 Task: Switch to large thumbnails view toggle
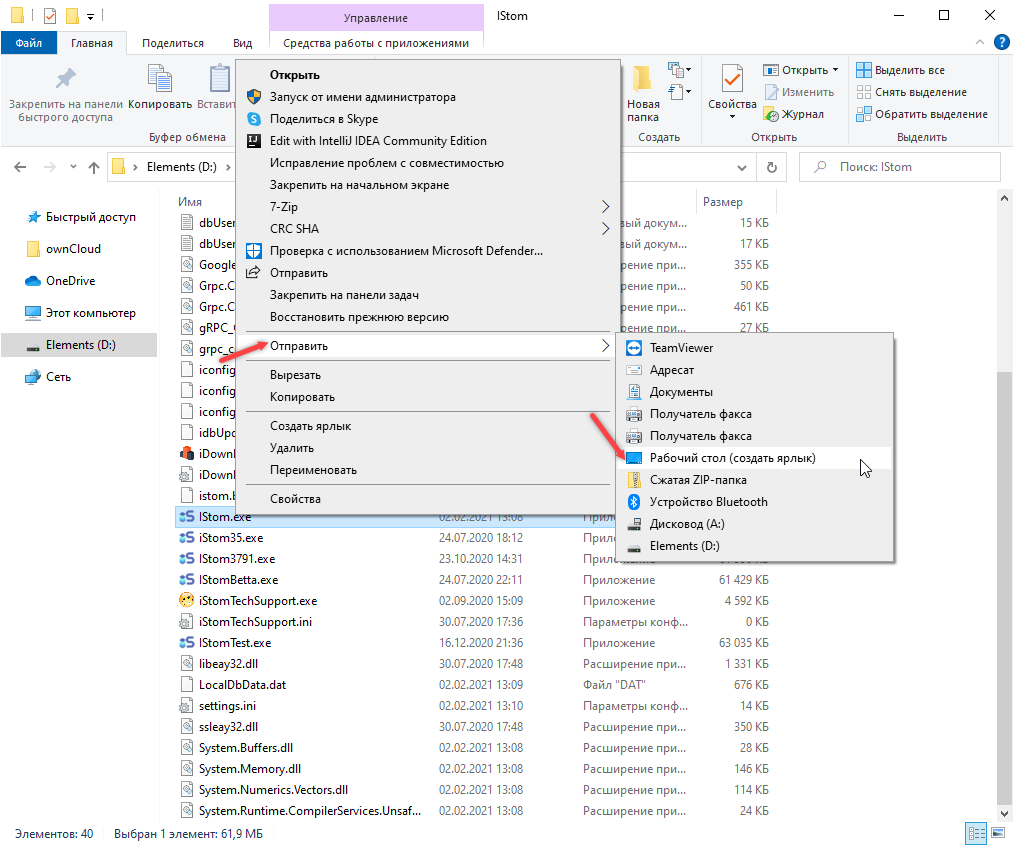pyautogui.click(x=997, y=833)
